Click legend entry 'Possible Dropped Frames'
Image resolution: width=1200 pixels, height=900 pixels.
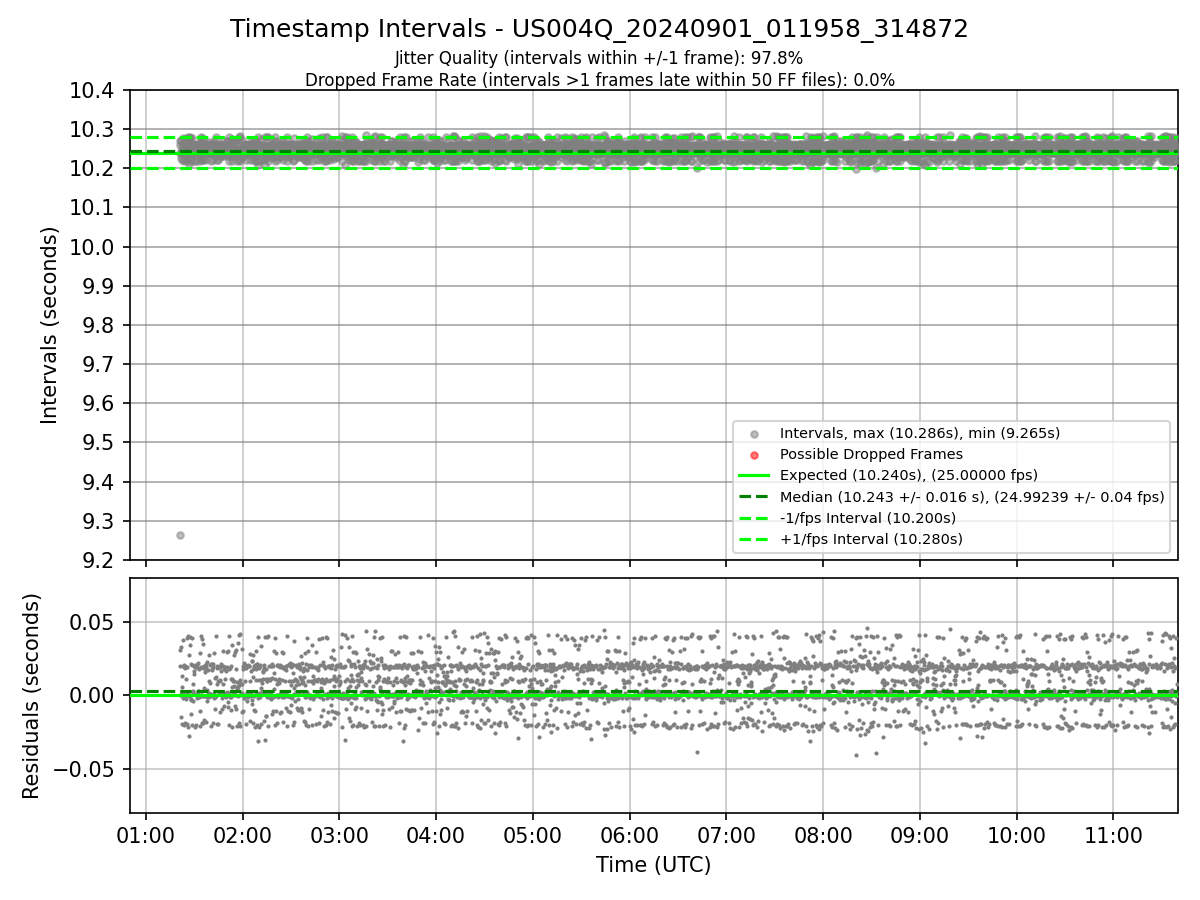point(871,454)
